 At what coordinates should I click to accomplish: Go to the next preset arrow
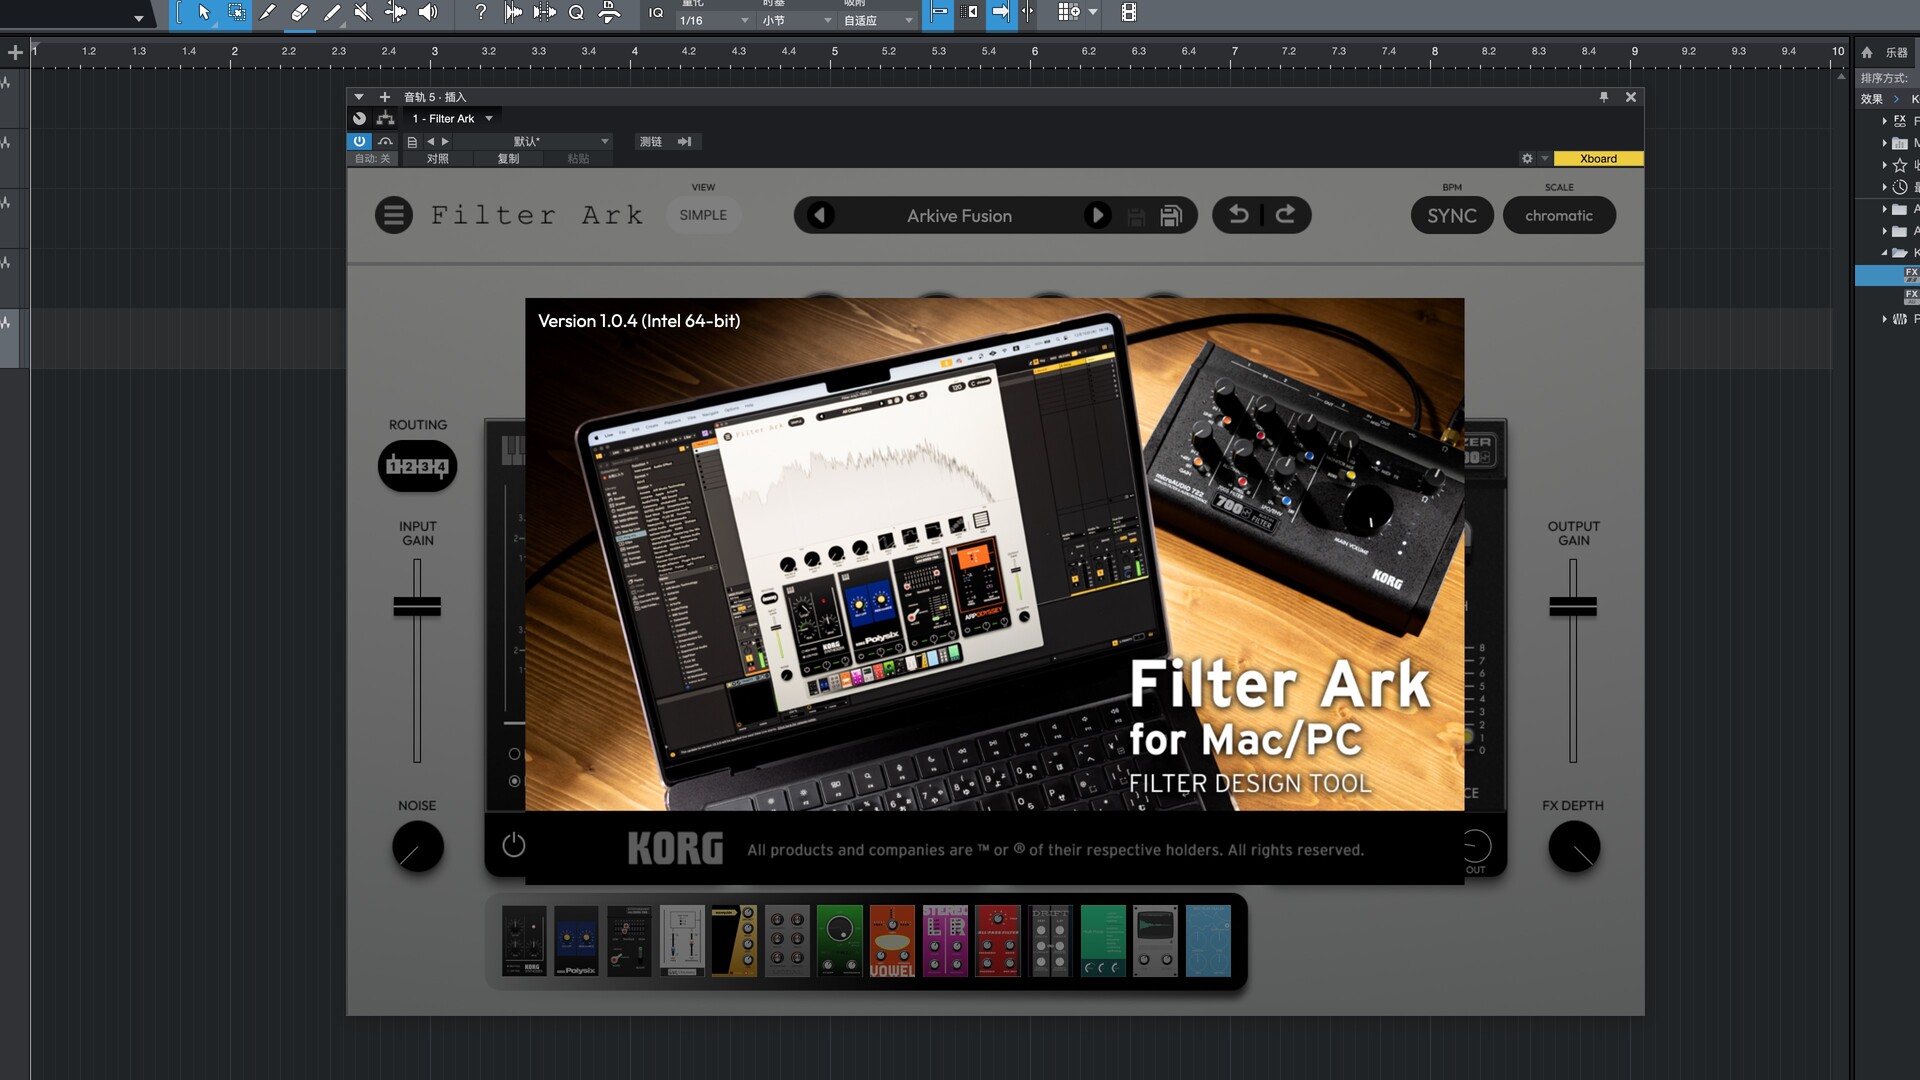[1097, 215]
